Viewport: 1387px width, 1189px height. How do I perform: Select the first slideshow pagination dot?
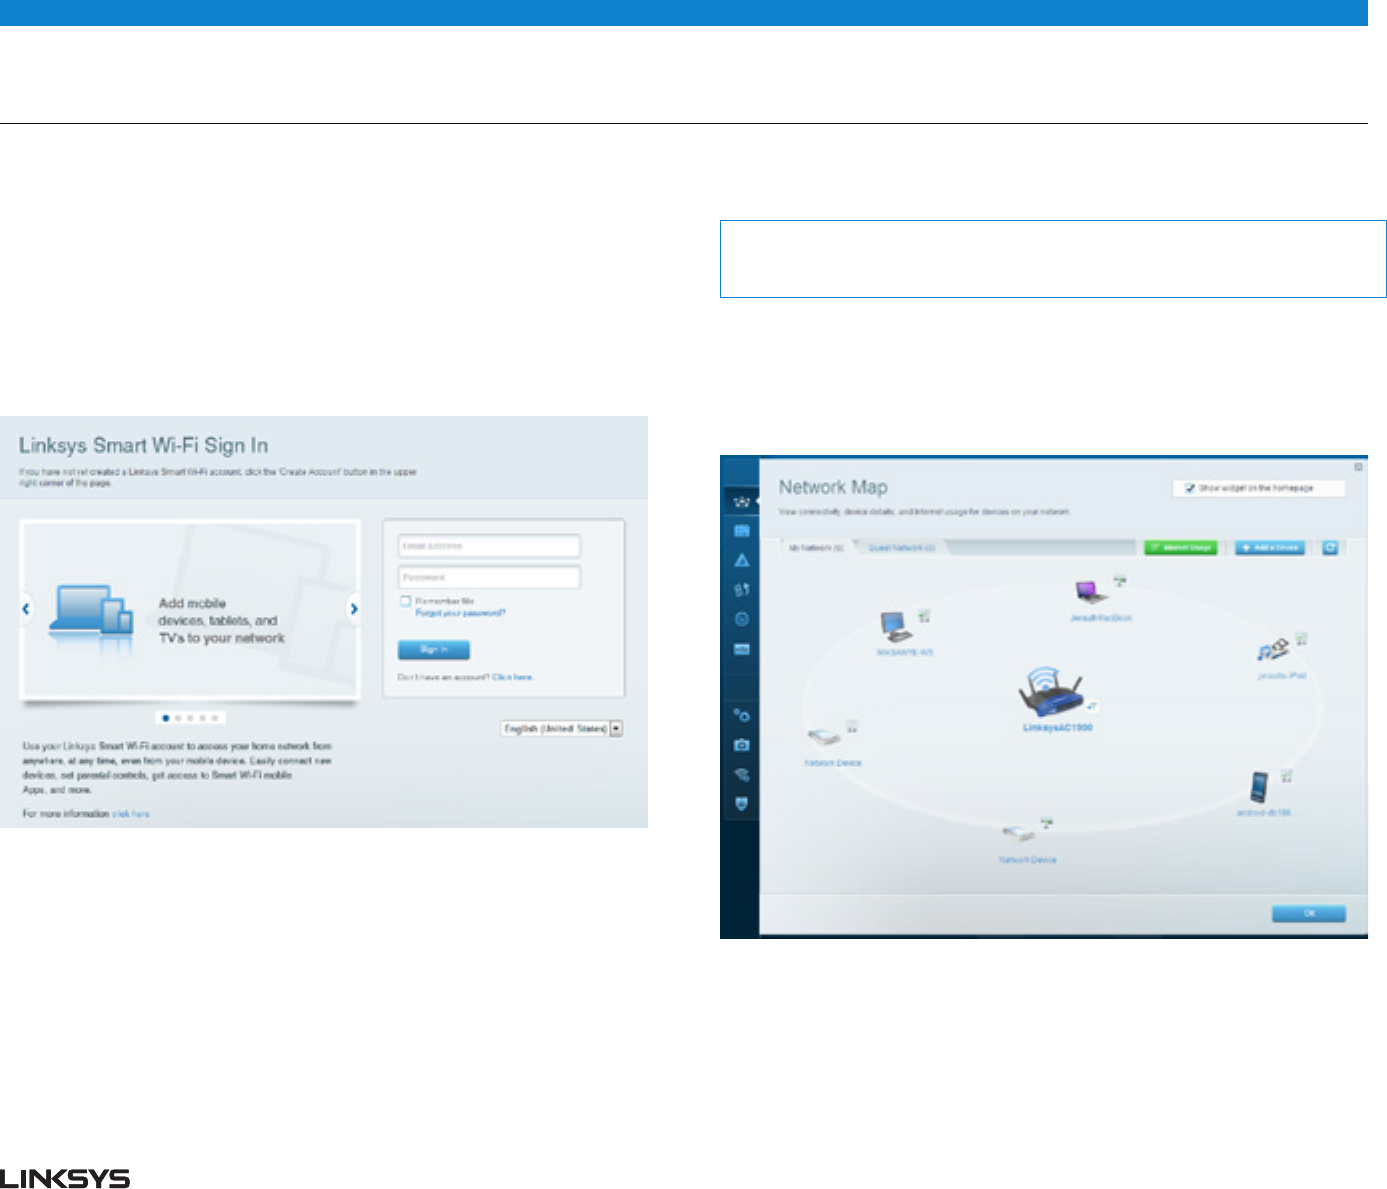[x=166, y=718]
